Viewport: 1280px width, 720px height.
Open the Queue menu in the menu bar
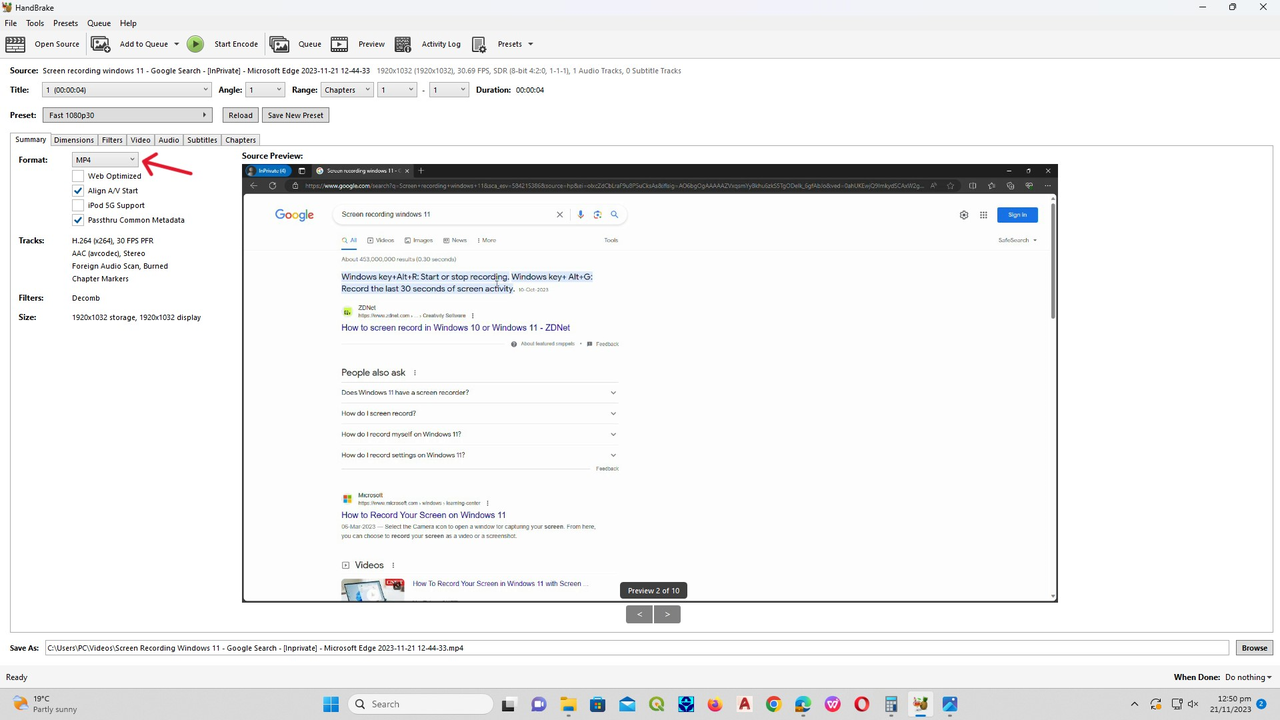coord(99,23)
